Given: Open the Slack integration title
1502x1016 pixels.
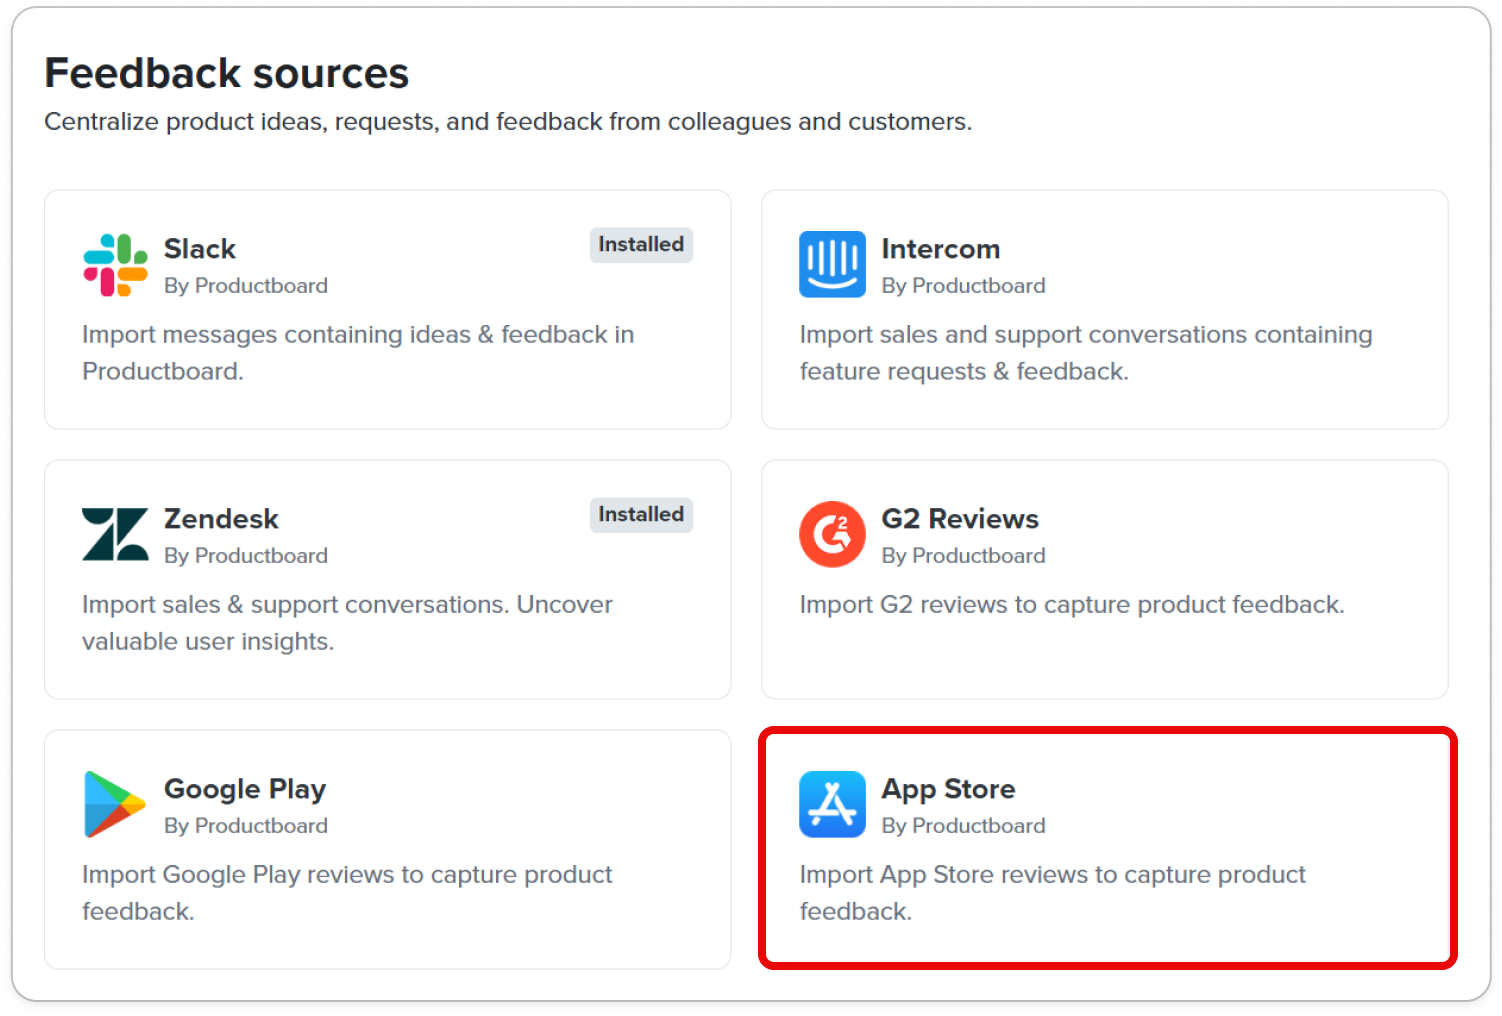Looking at the screenshot, I should (x=200, y=249).
